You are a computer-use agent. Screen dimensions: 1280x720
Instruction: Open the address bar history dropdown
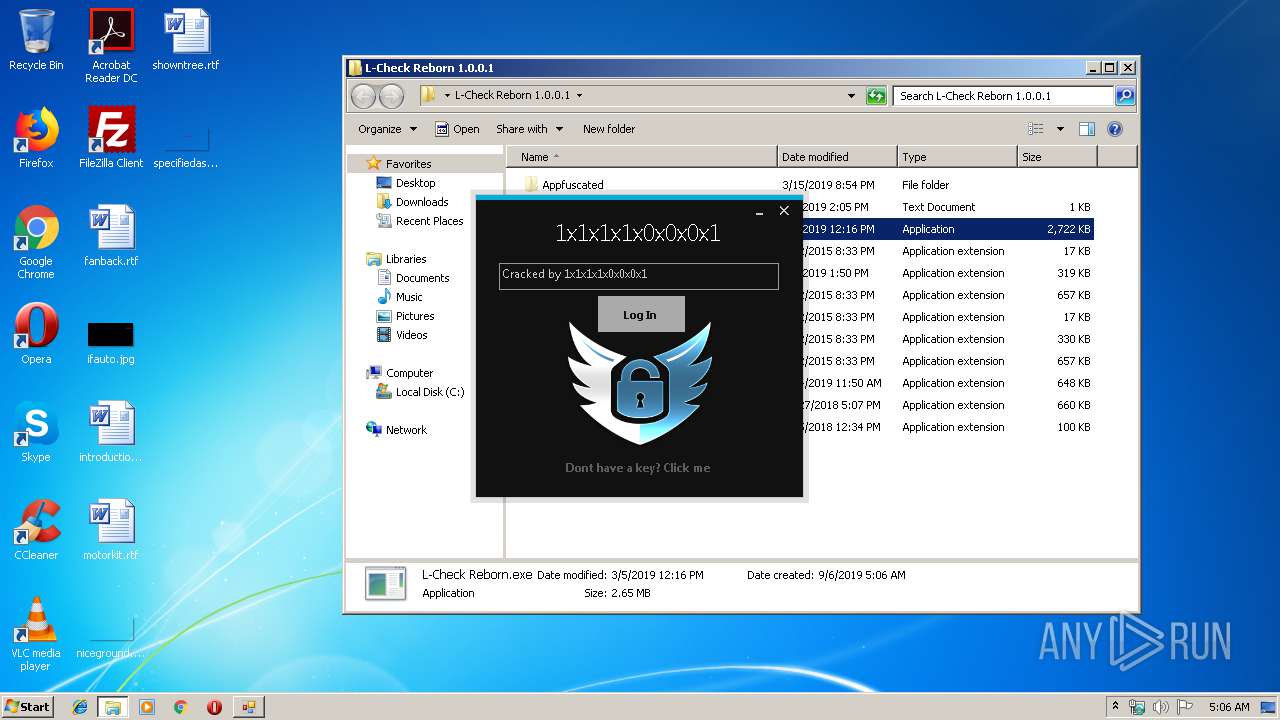[x=851, y=96]
